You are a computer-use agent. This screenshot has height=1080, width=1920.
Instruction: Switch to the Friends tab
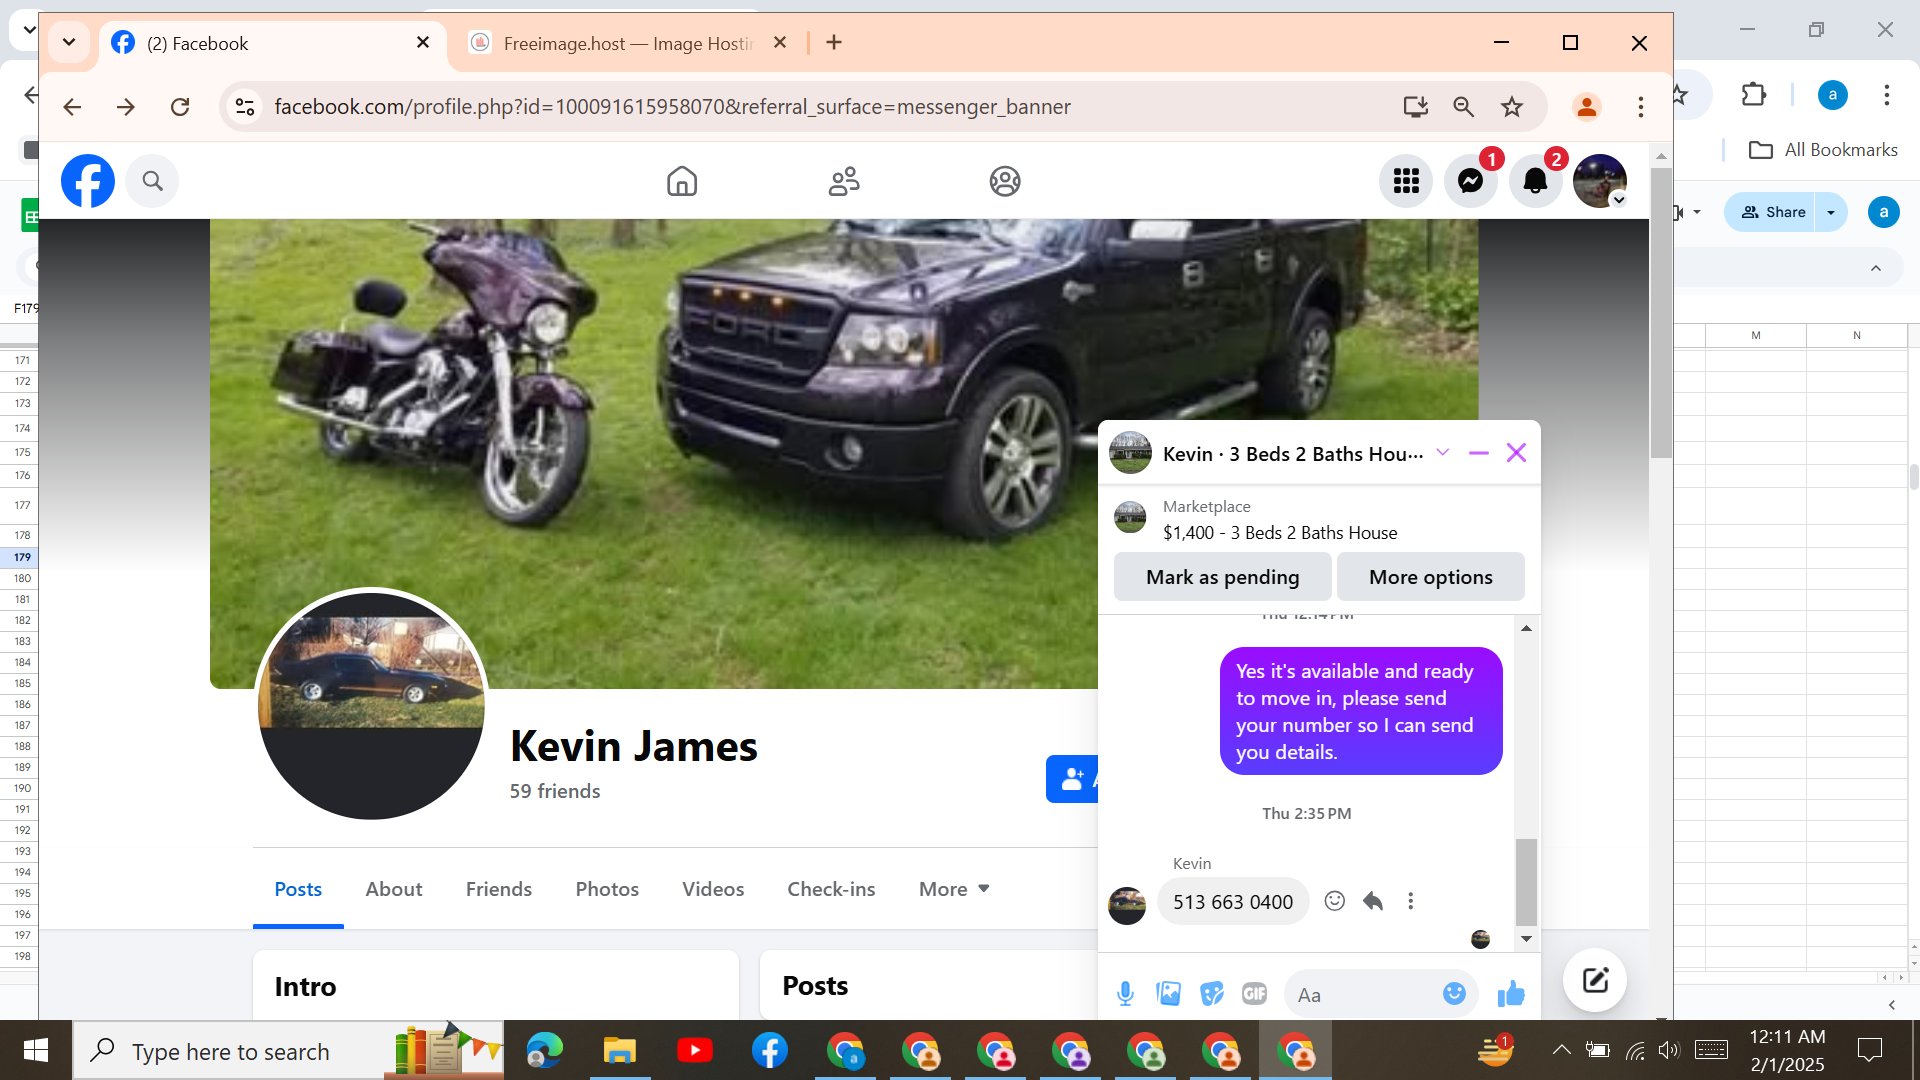pos(499,889)
